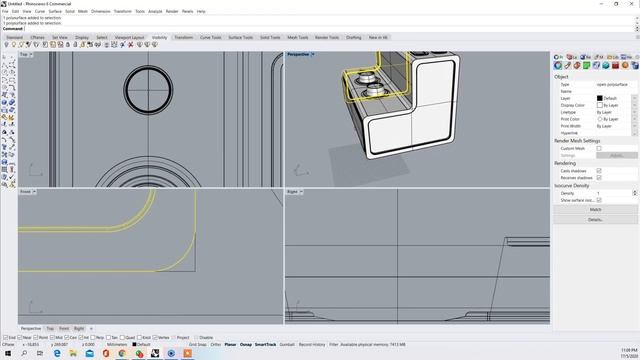The image size is (640, 360).
Task: Toggle Gumball in the status bar
Action: [x=287, y=345]
